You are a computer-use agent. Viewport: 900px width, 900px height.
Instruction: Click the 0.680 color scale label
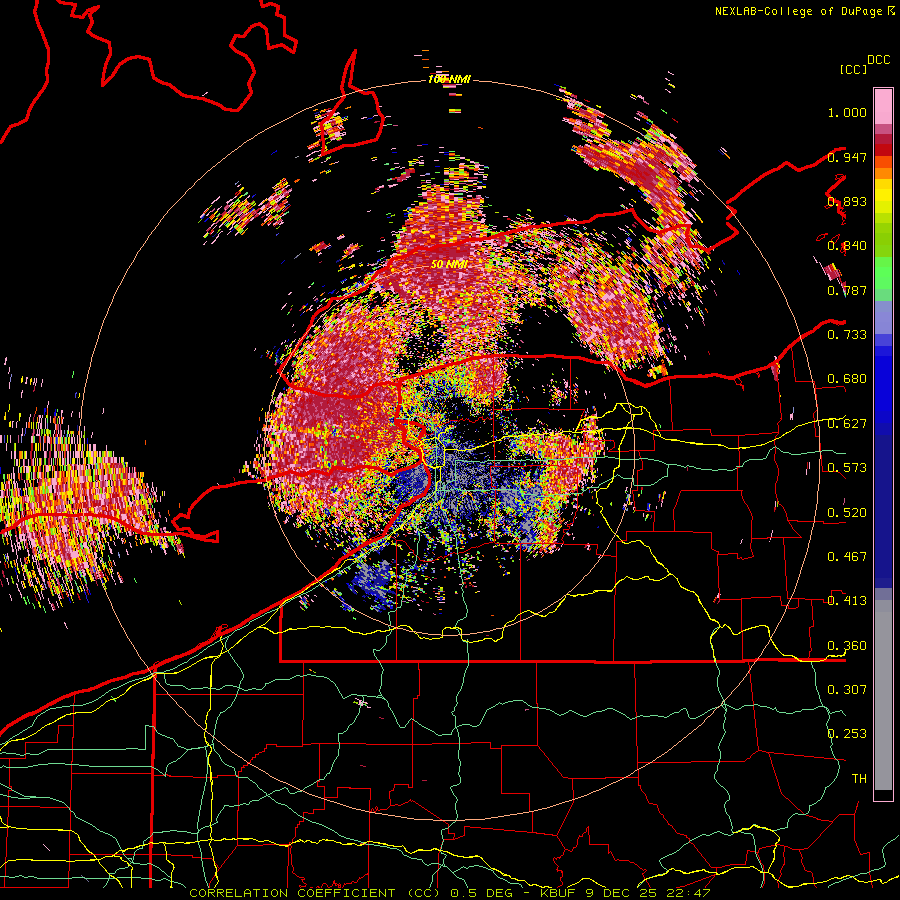coord(847,379)
